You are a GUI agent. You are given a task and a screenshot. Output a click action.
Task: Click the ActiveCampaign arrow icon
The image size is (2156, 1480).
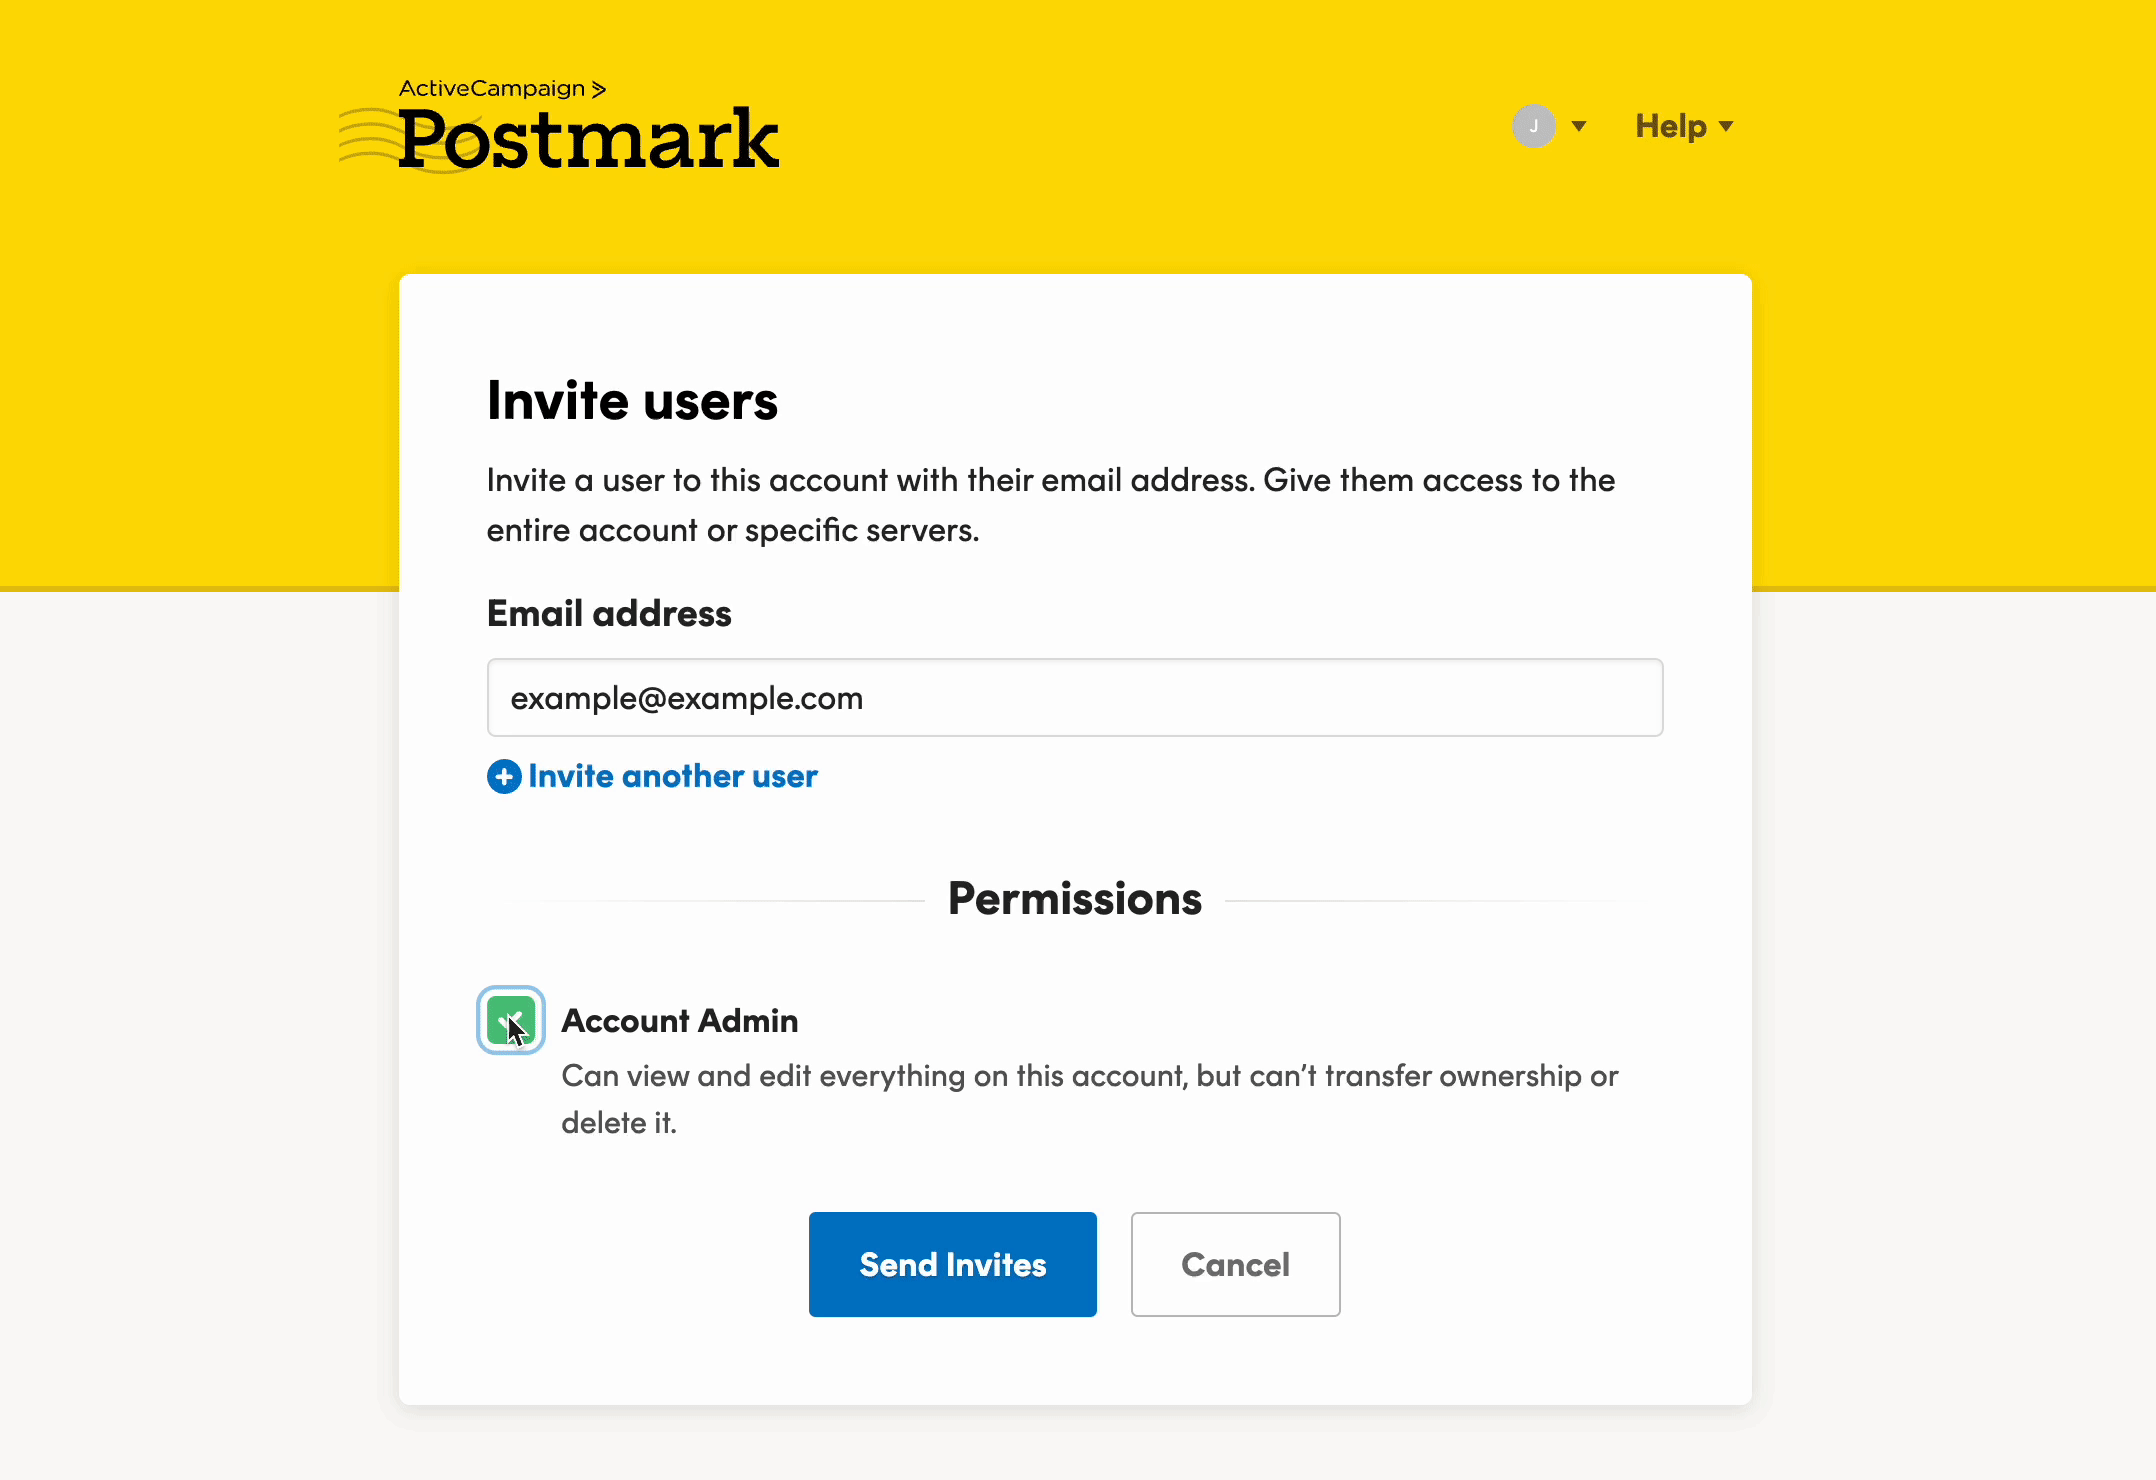point(599,89)
